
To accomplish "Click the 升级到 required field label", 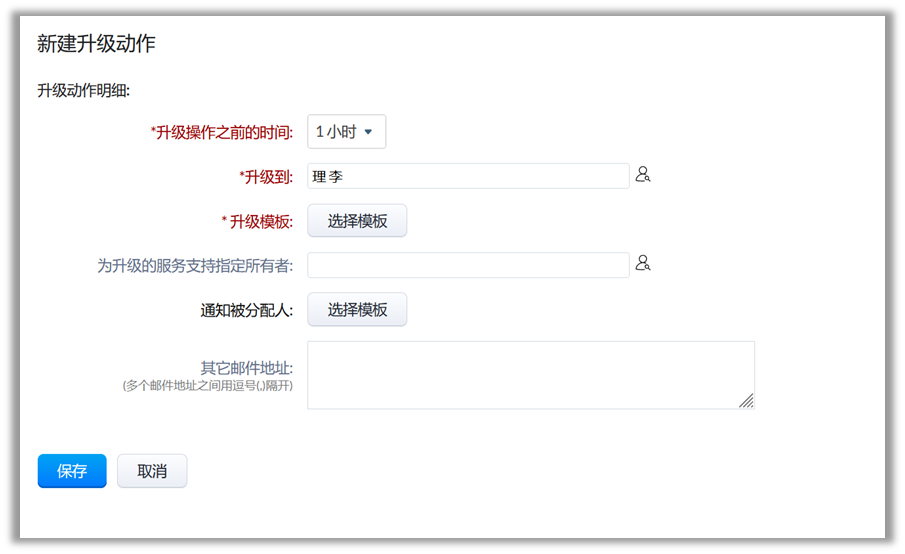I will pos(265,177).
